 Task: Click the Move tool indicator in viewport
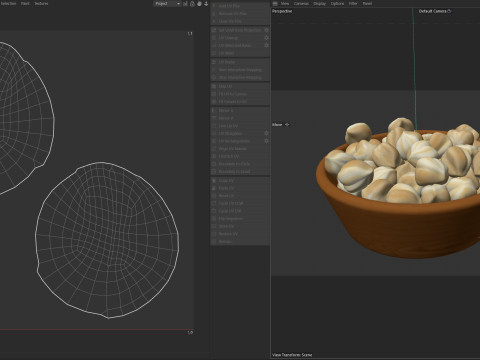tap(281, 125)
